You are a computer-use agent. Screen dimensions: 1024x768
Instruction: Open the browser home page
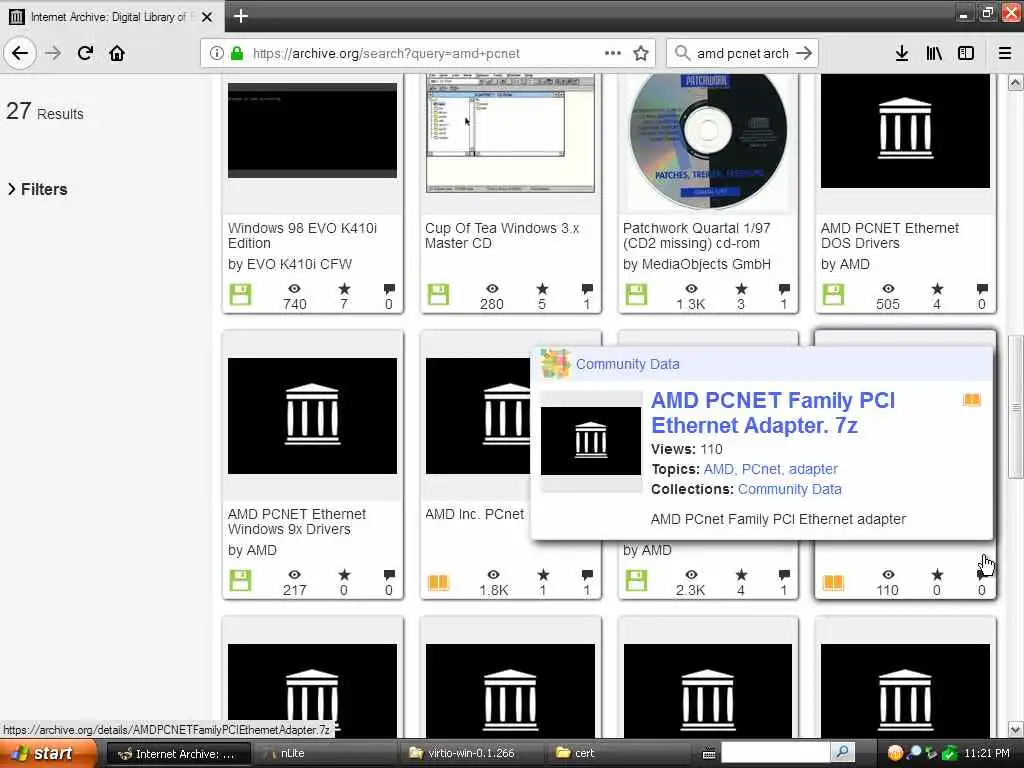coord(117,53)
